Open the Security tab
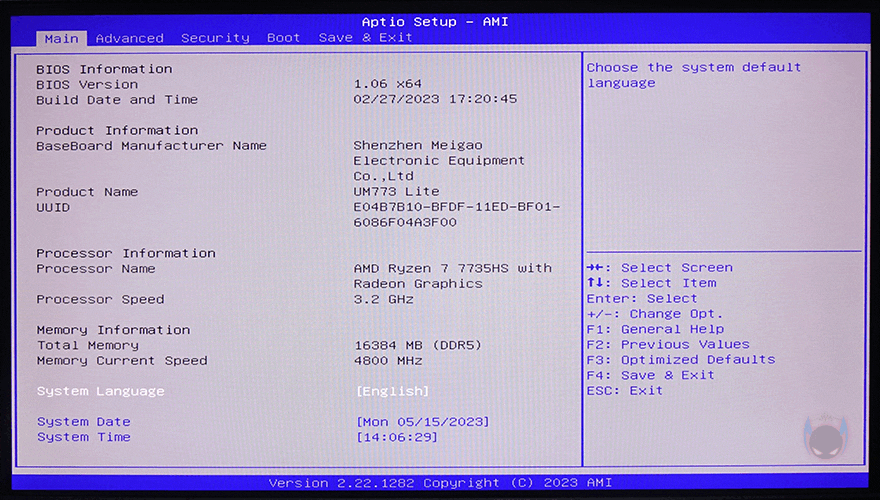This screenshot has width=880, height=500. pyautogui.click(x=215, y=38)
